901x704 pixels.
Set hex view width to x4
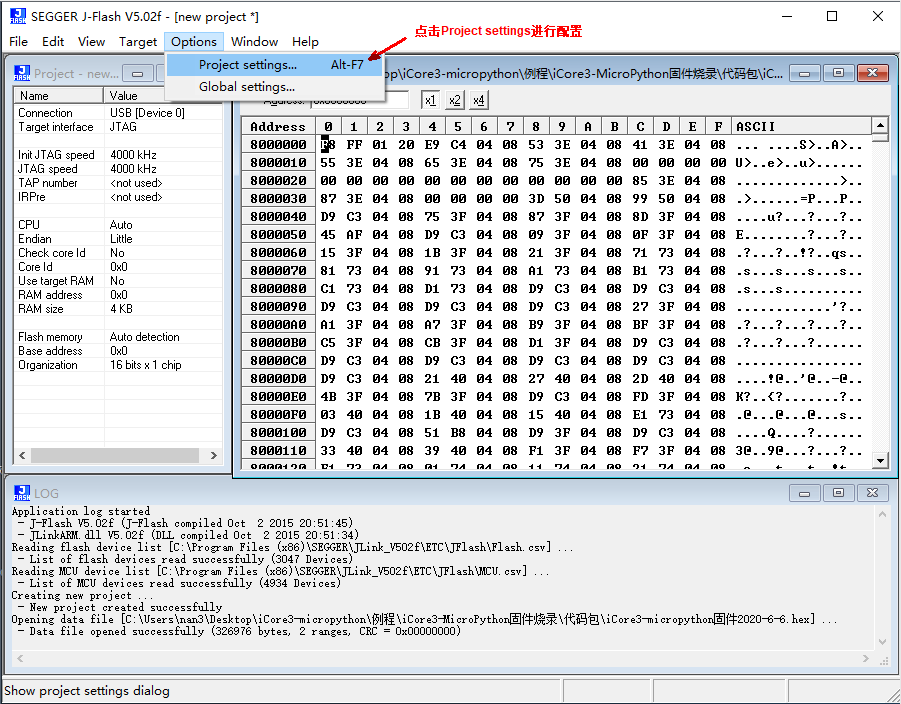479,100
